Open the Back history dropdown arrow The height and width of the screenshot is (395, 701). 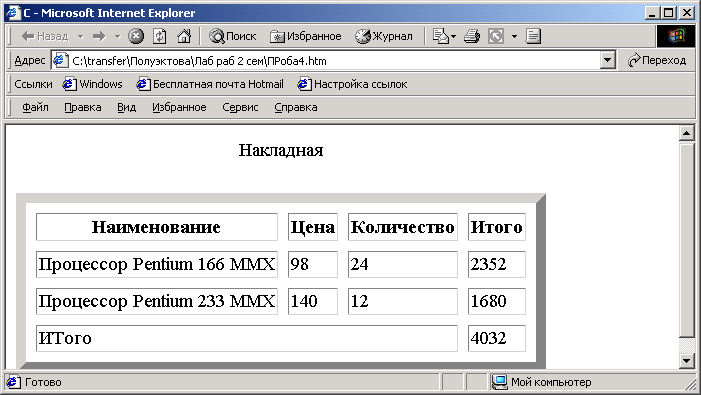point(80,36)
